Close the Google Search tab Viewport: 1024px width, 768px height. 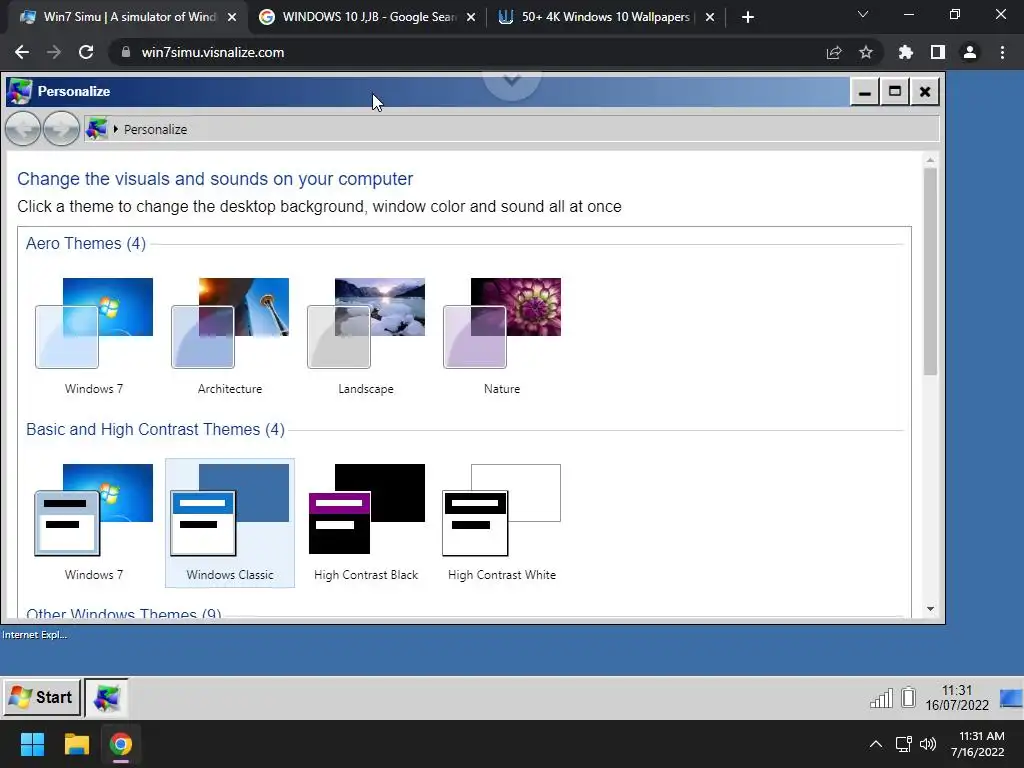(471, 18)
